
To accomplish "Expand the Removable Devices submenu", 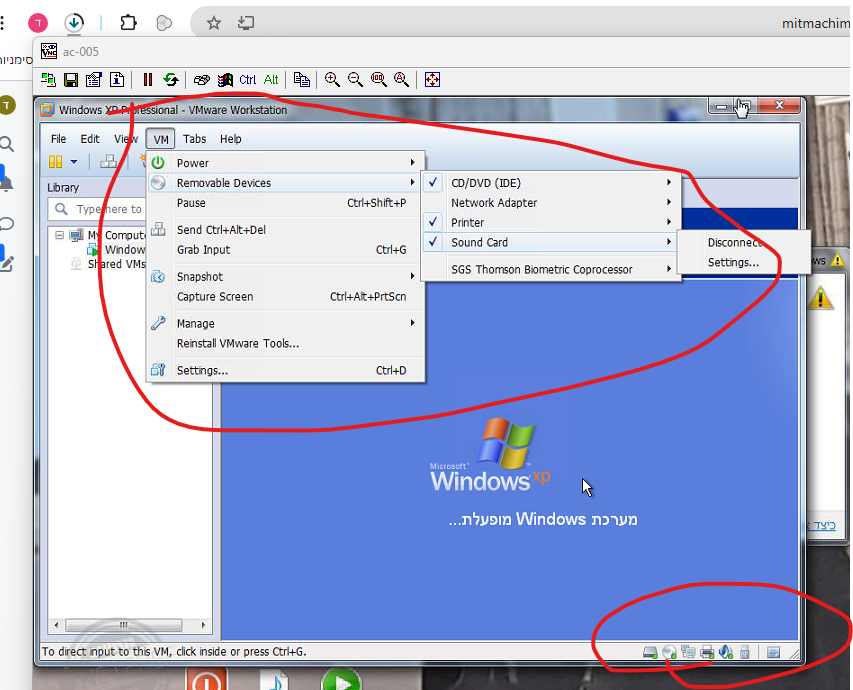I will tap(286, 183).
